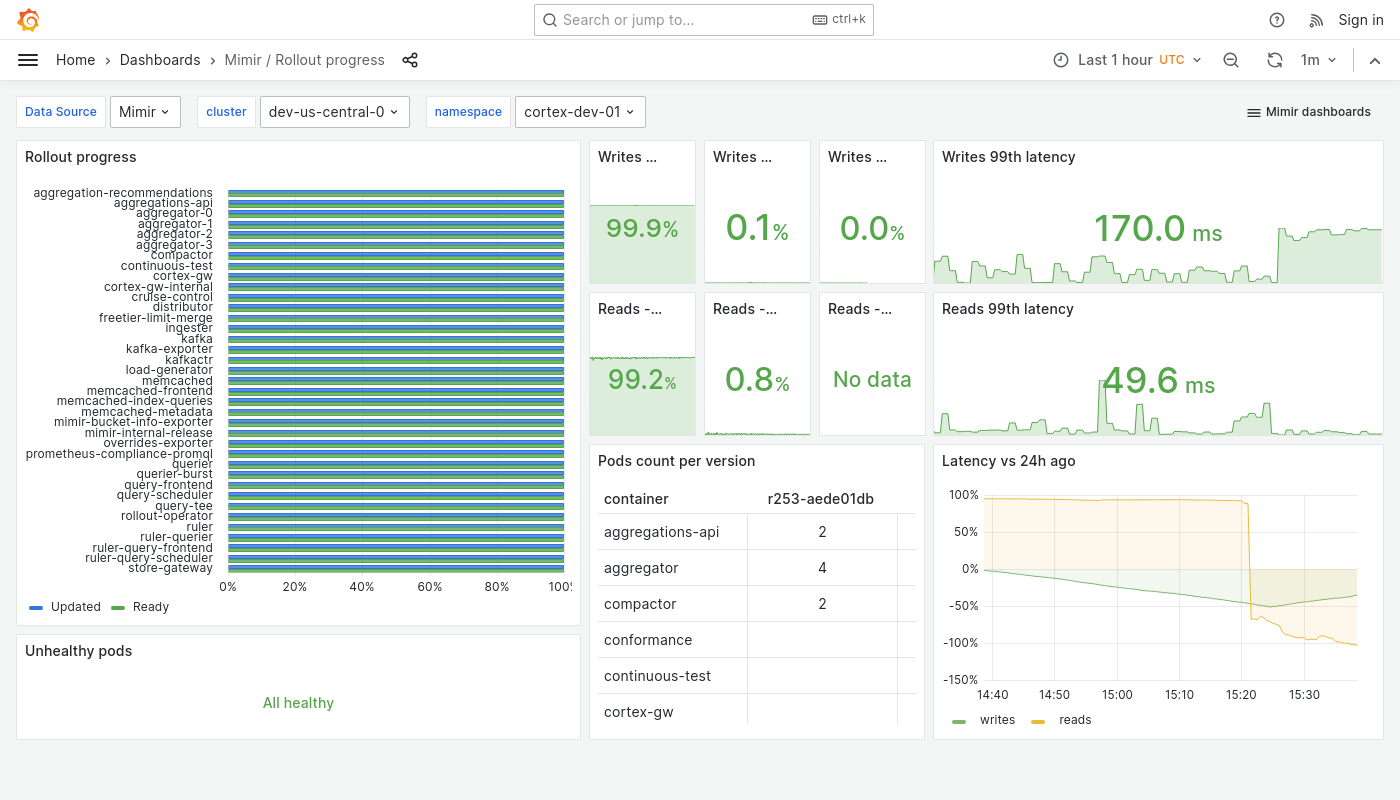Refresh the dashboard with the refresh icon

(1275, 60)
